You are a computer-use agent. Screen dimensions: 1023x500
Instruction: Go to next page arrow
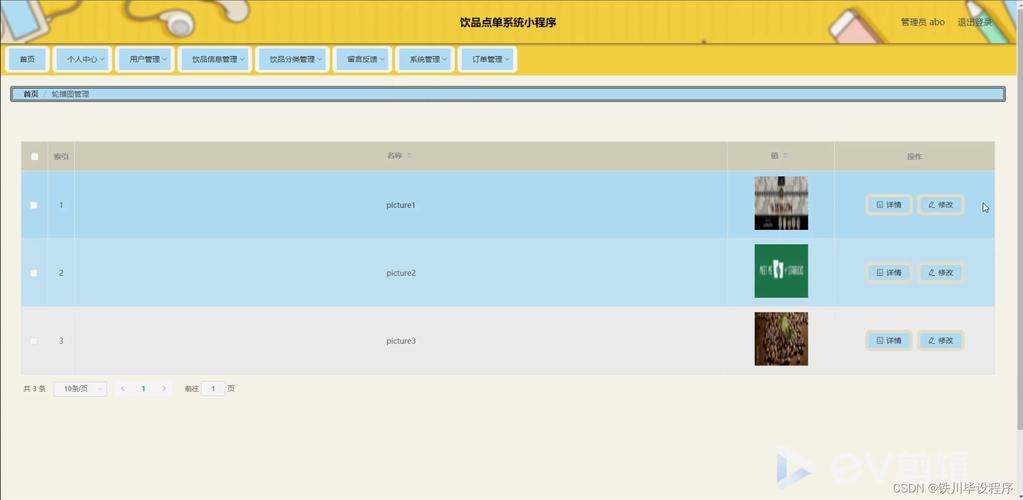tap(164, 389)
